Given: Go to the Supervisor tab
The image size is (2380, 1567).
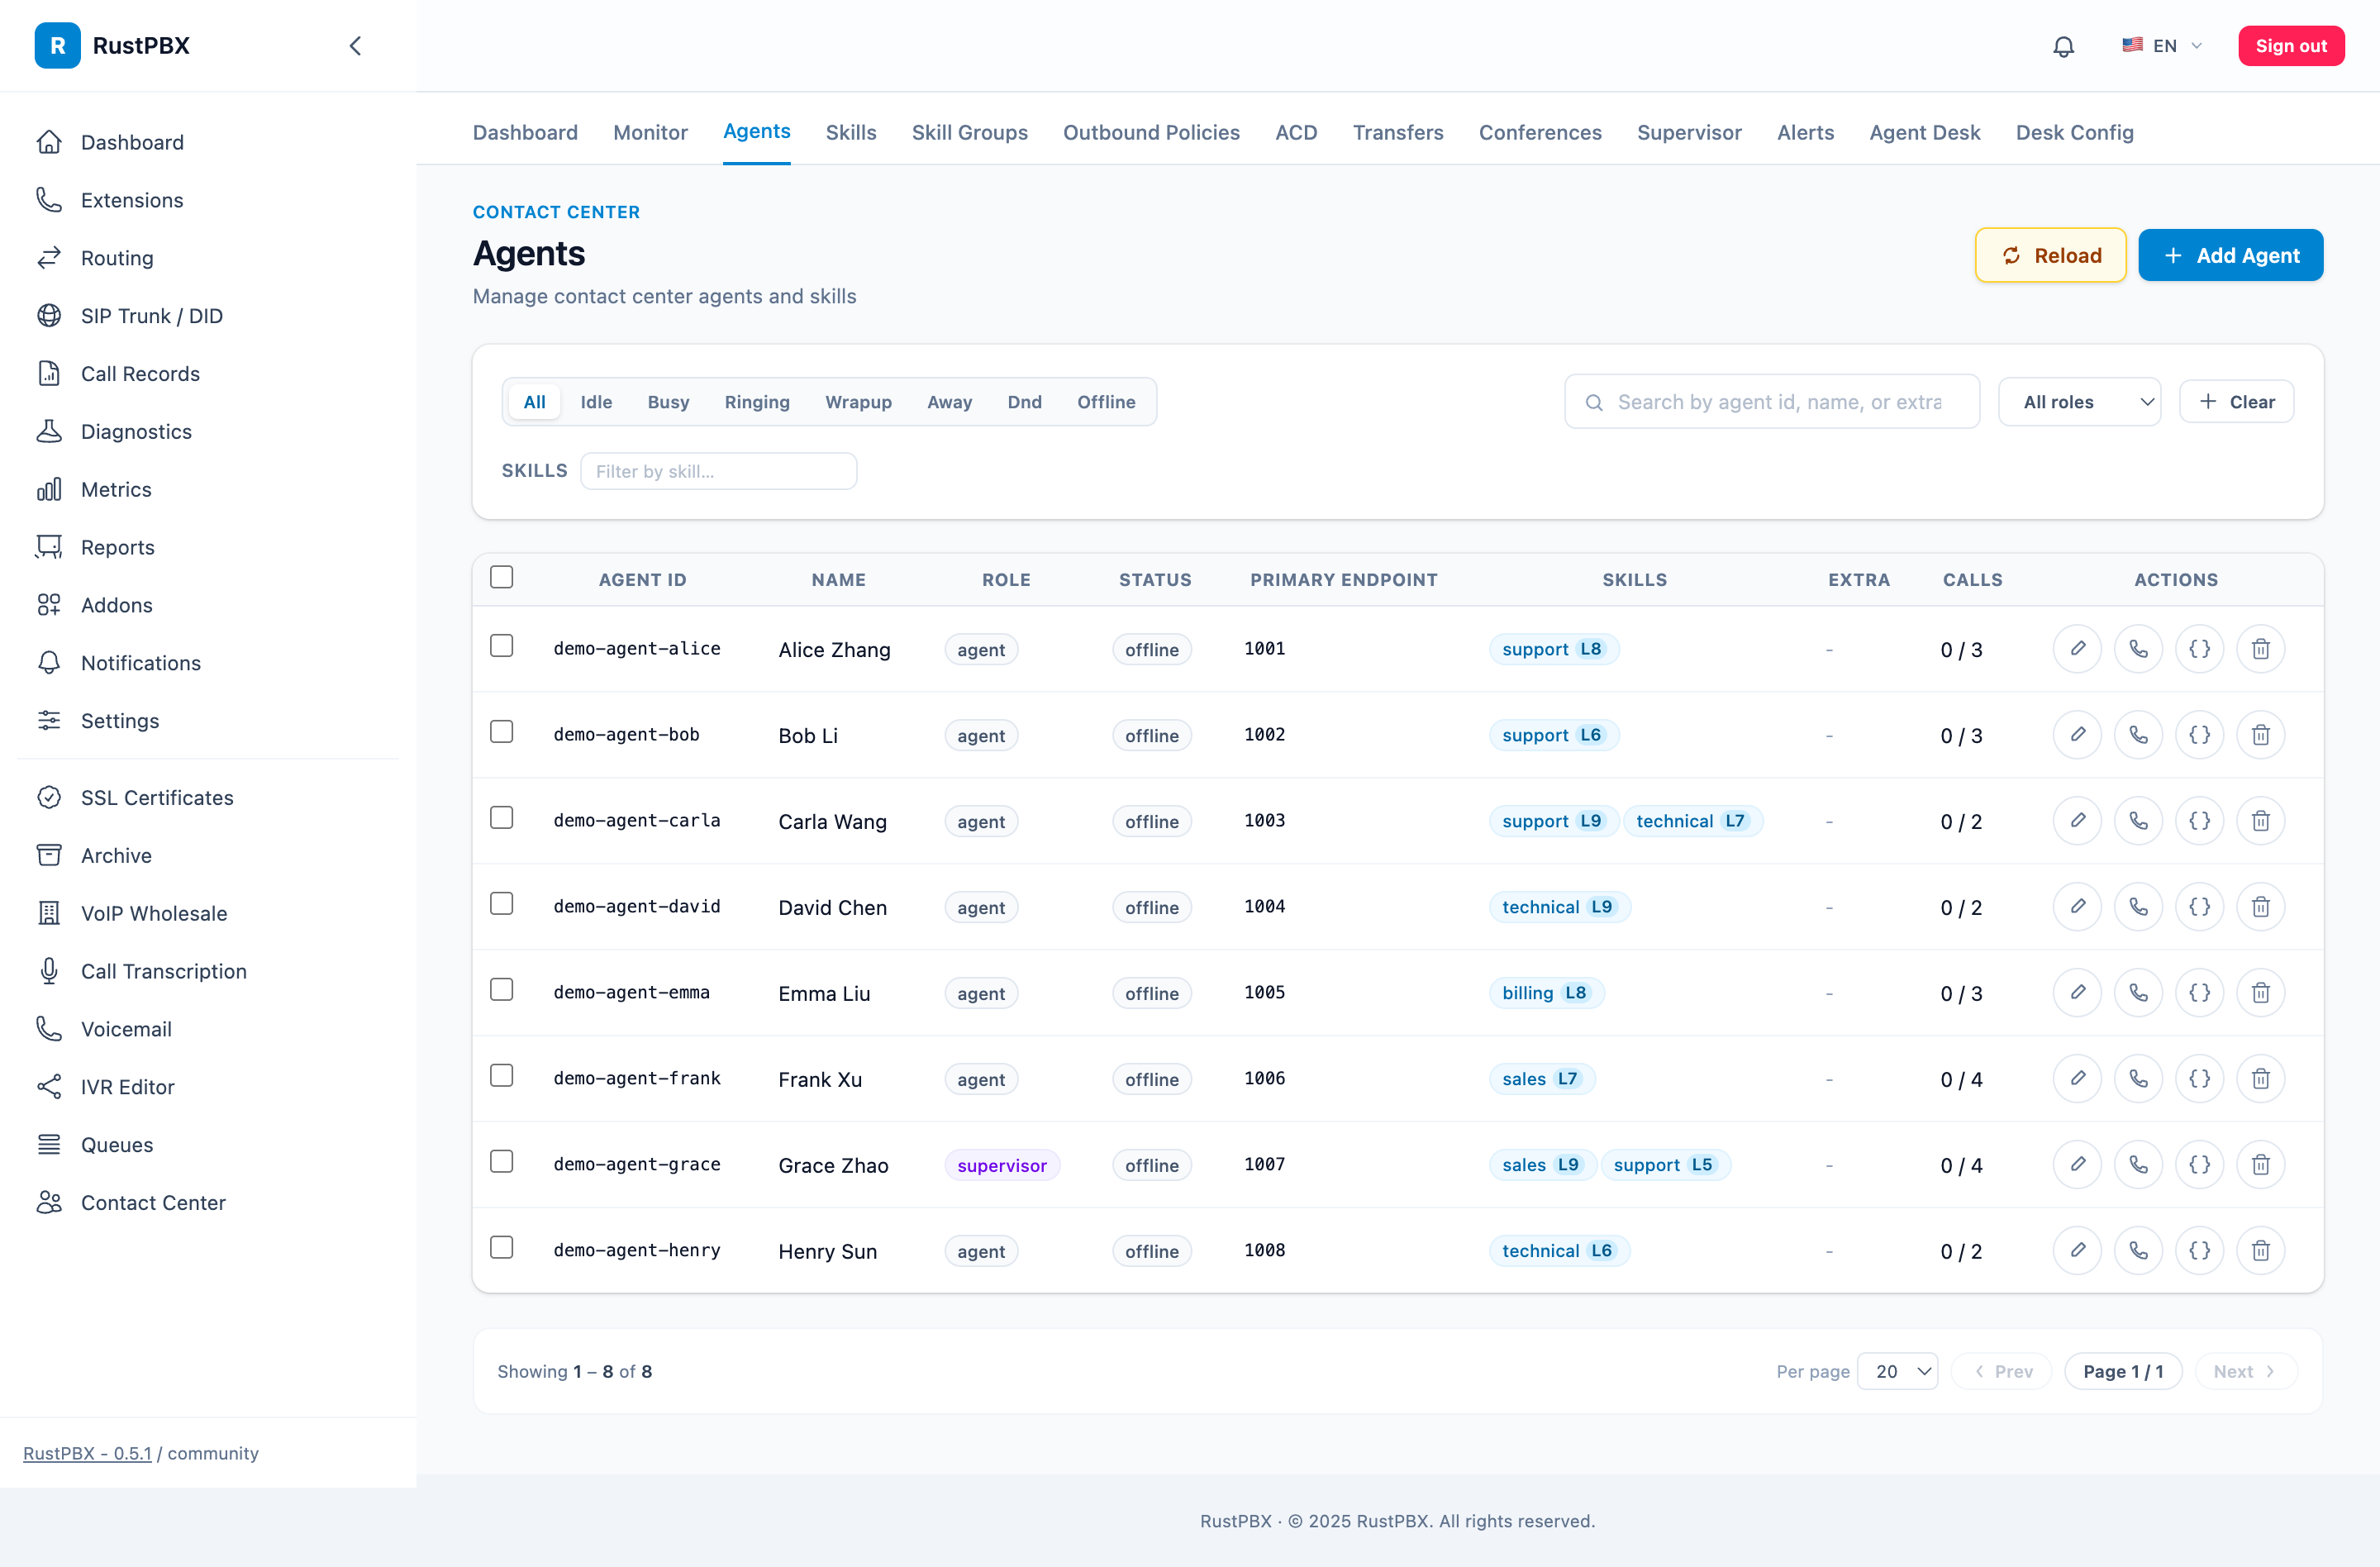Looking at the screenshot, I should pos(1689,132).
